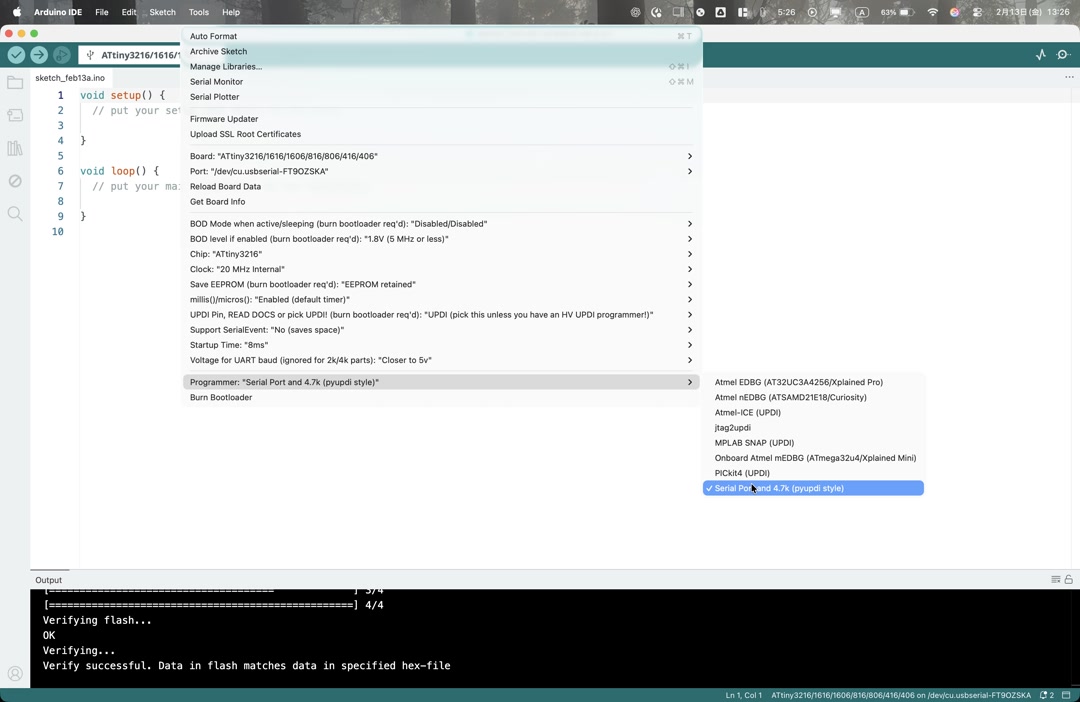Click the Ln 1, Col 1 status entry
This screenshot has height=702, width=1080.
[743, 695]
